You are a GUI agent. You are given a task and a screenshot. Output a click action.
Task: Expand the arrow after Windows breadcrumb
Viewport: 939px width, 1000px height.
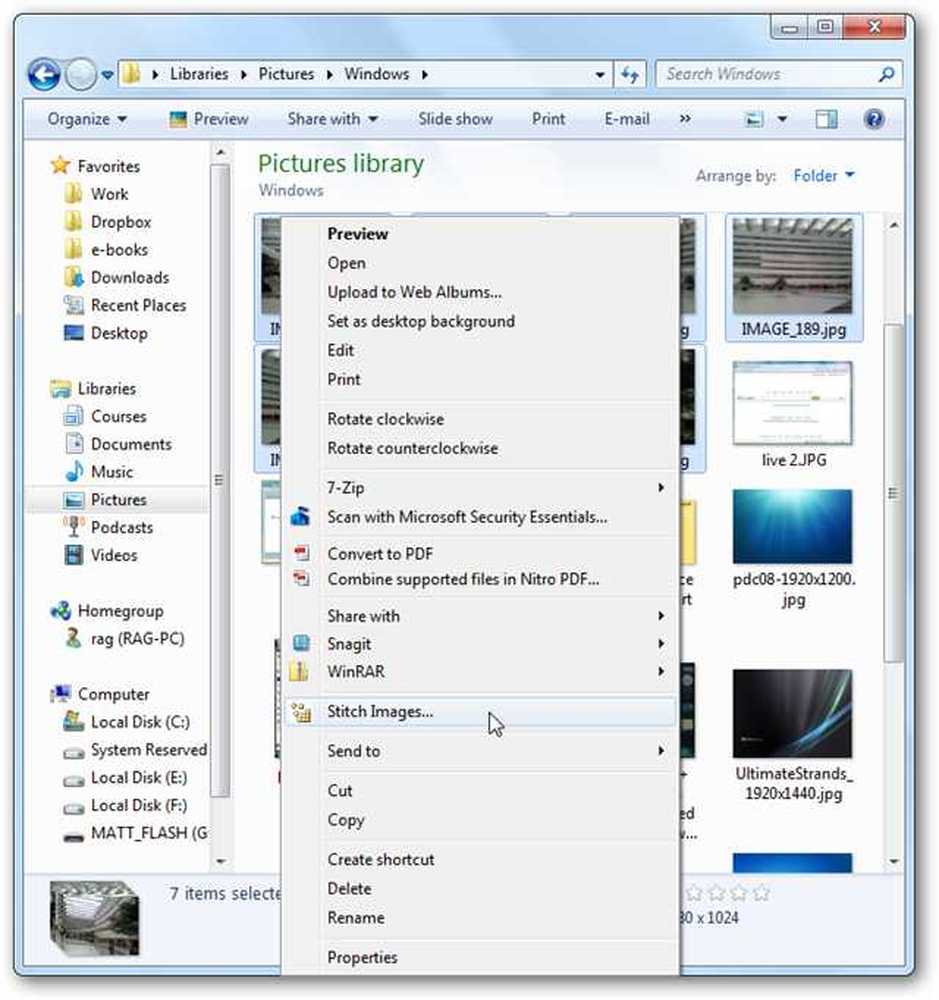point(424,75)
